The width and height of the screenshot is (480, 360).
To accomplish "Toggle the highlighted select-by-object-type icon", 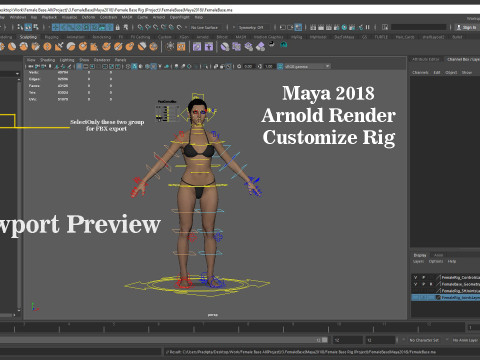I will tap(28, 27).
